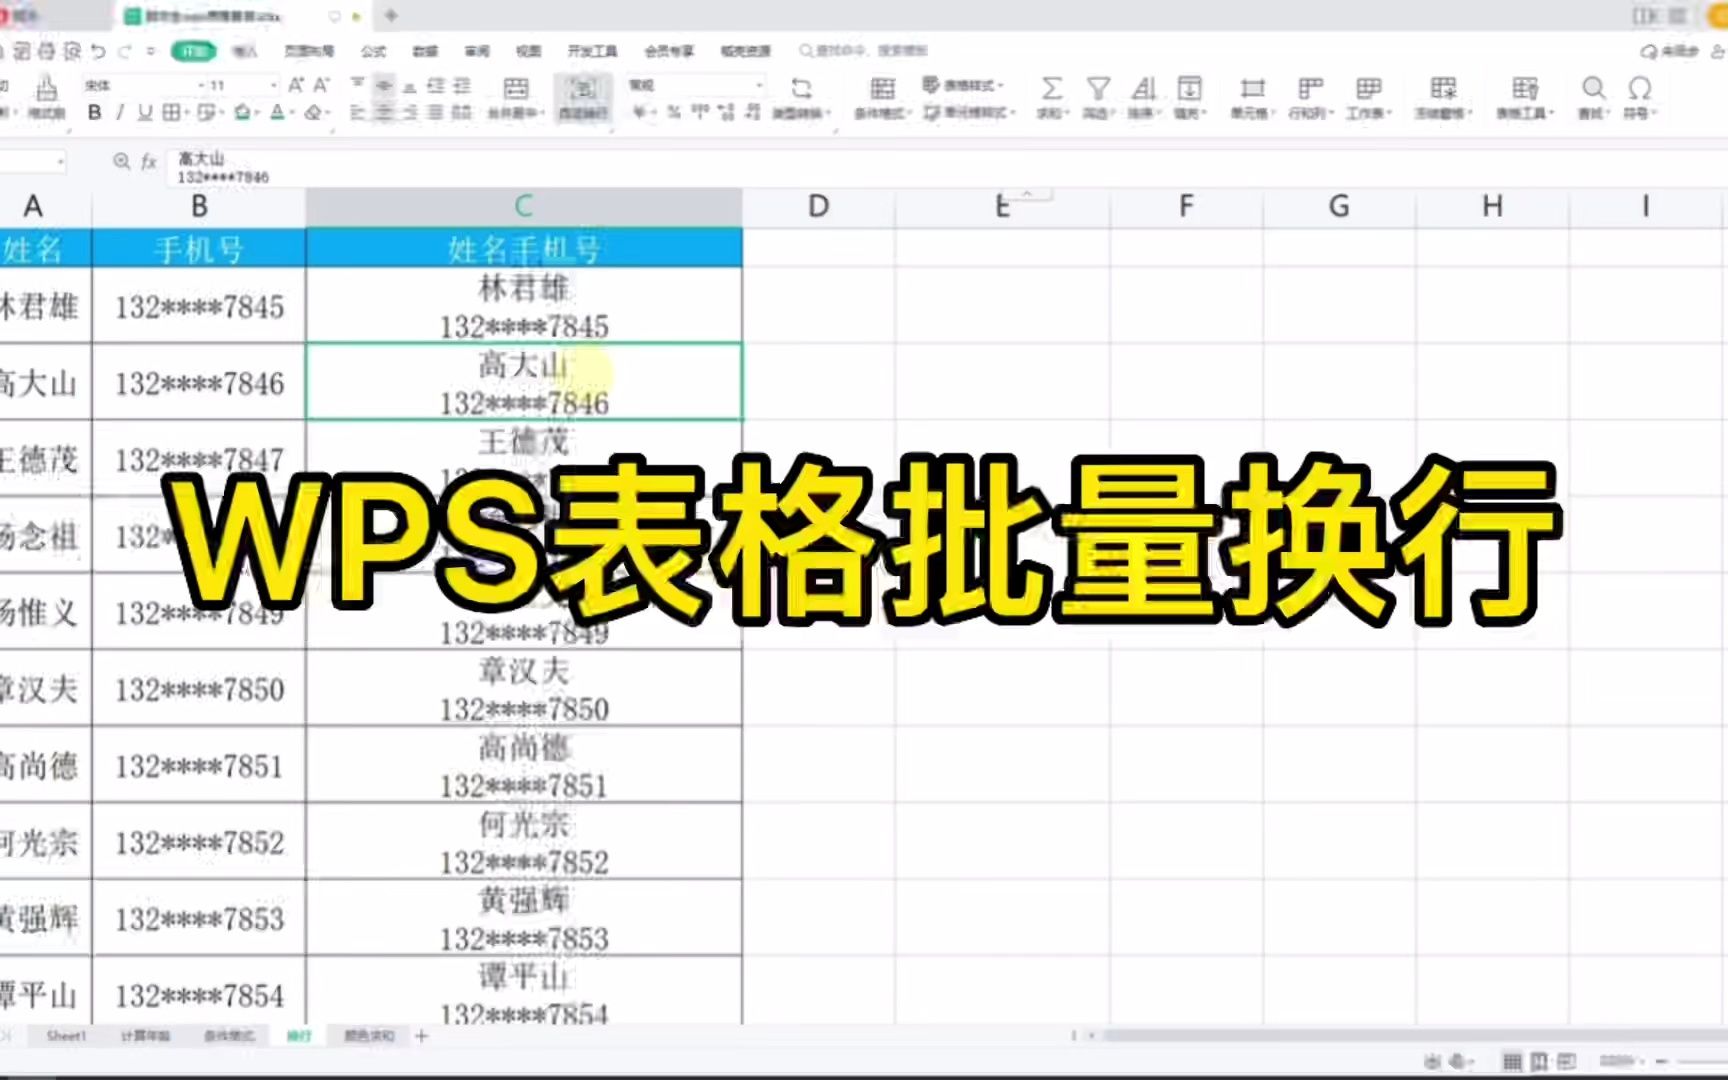The width and height of the screenshot is (1728, 1080).
Task: Click the fx insert function button
Action: coord(149,161)
